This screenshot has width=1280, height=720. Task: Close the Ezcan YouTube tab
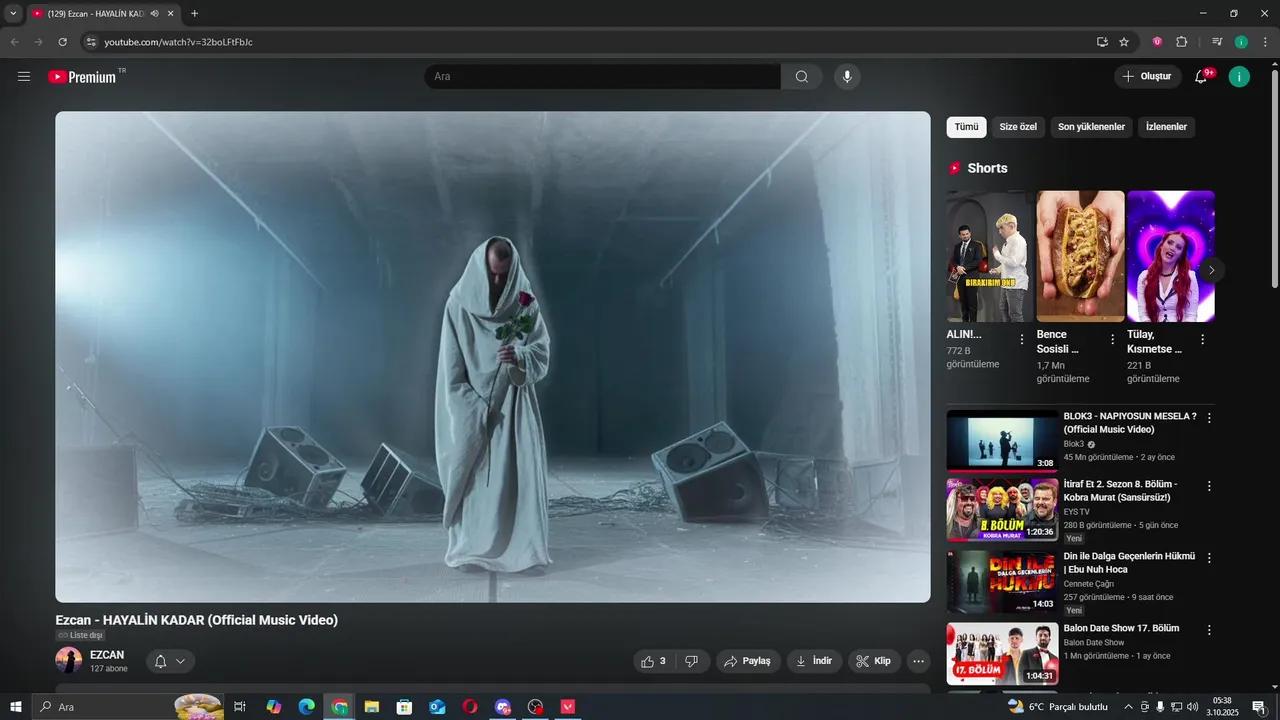(171, 14)
